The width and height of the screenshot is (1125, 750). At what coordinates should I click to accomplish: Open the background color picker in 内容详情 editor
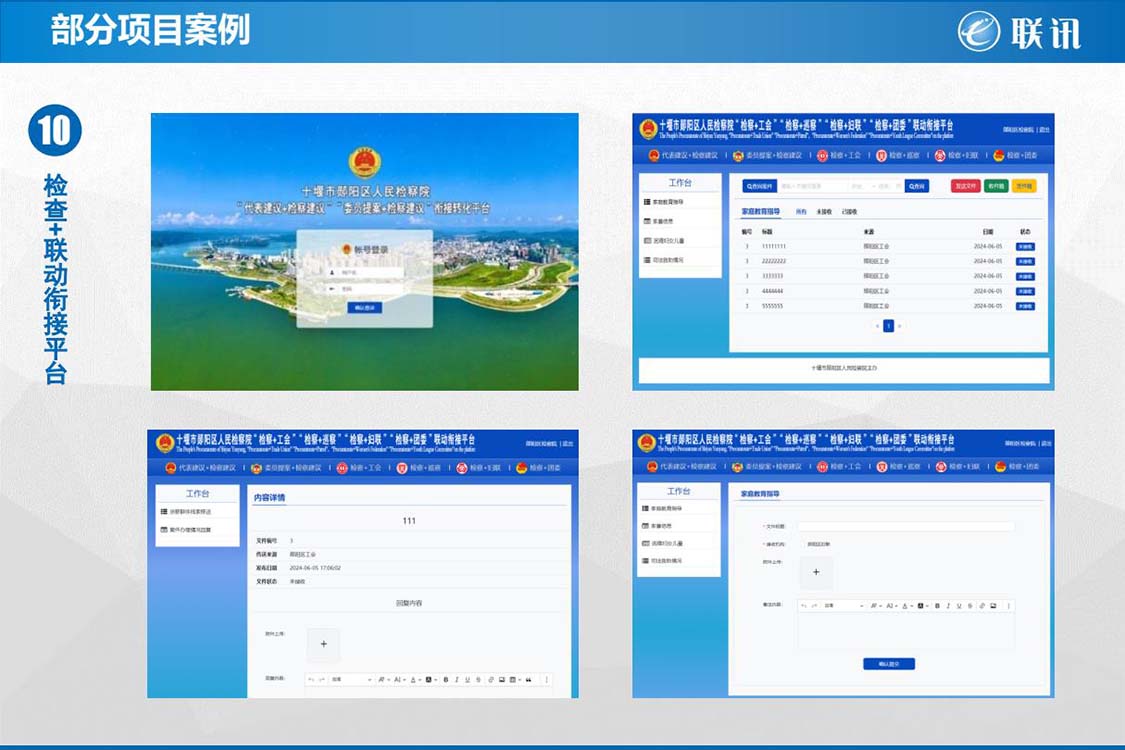tap(430, 680)
